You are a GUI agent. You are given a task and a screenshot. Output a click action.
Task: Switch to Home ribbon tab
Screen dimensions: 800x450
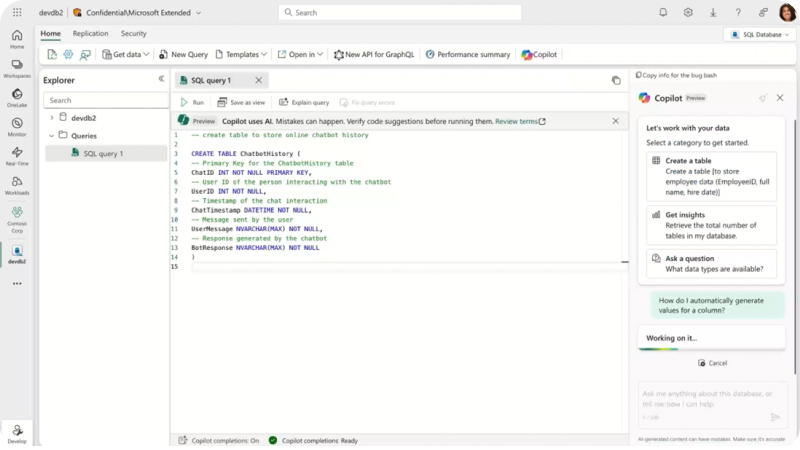pyautogui.click(x=51, y=33)
